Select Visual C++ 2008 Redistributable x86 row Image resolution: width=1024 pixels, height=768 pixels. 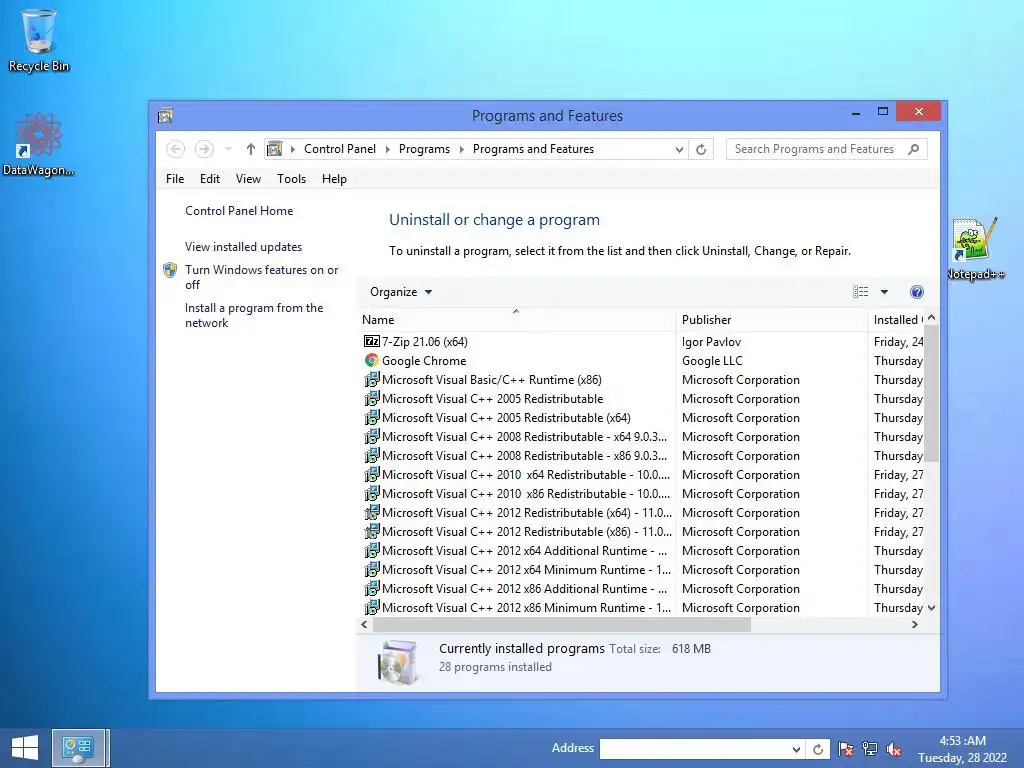[x=517, y=456]
